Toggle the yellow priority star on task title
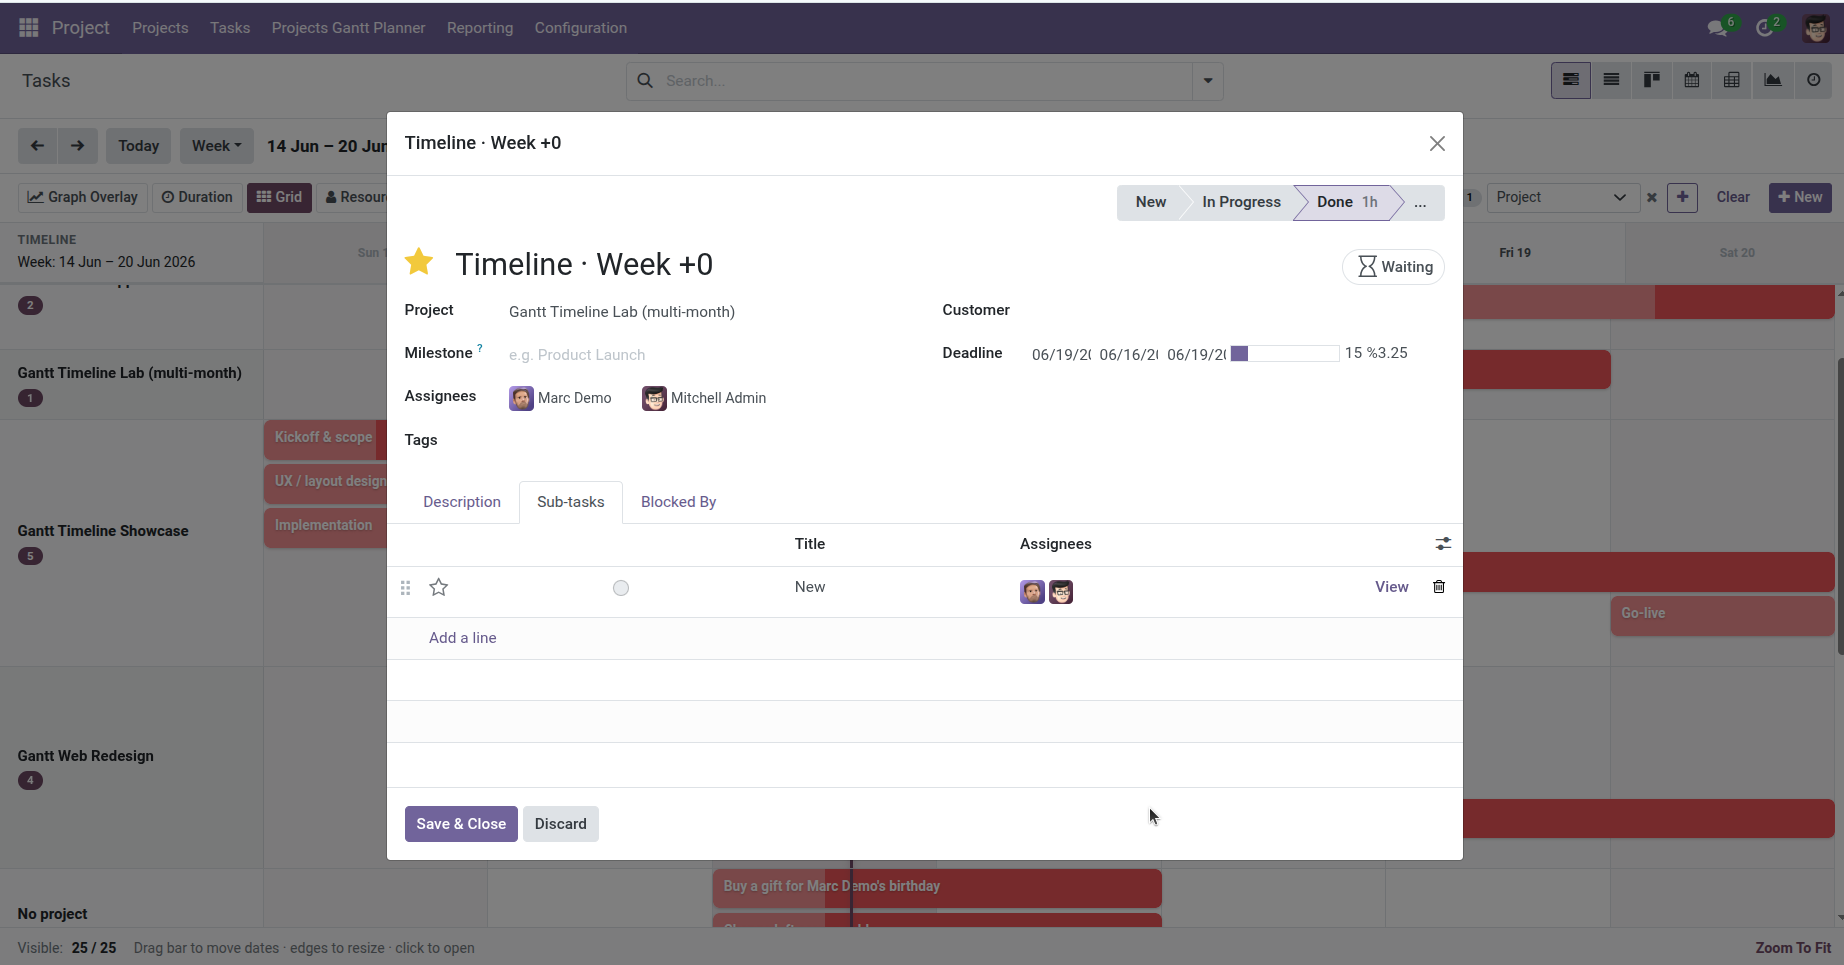 pyautogui.click(x=419, y=262)
